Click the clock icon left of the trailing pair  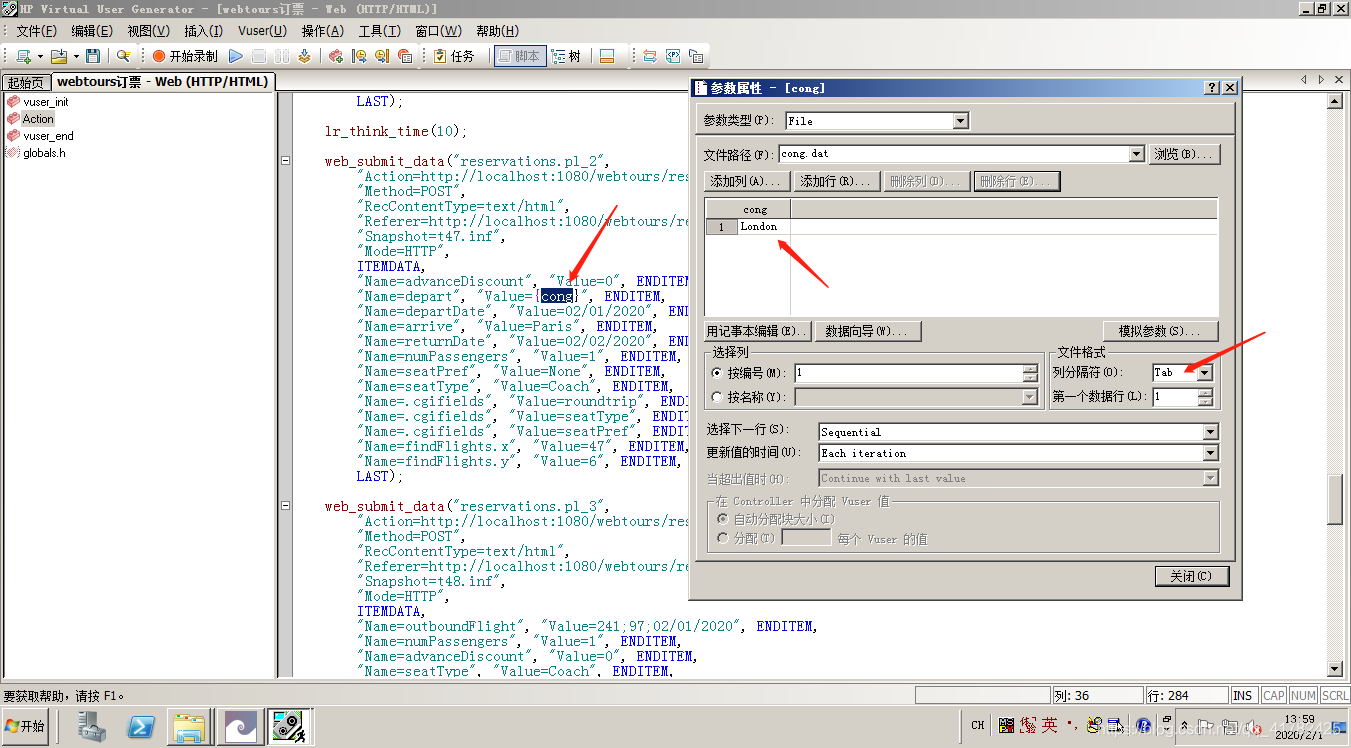(x=359, y=56)
